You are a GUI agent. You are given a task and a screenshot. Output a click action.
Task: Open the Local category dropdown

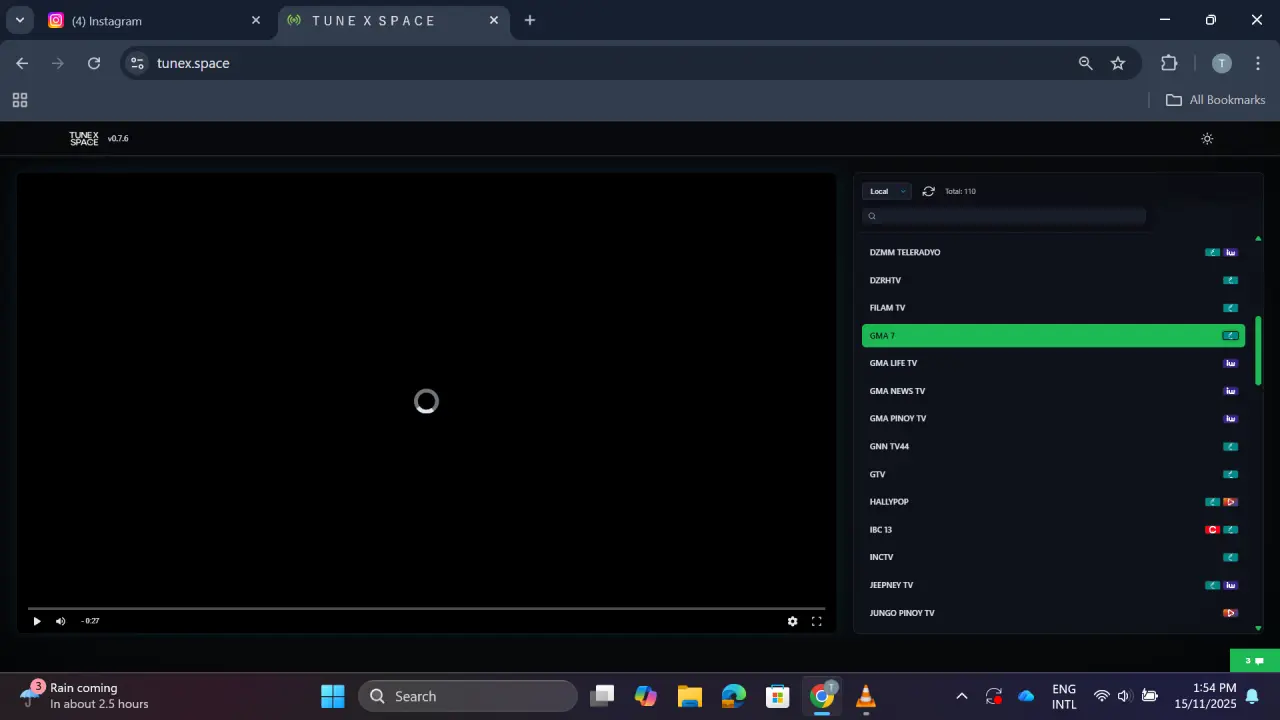887,191
